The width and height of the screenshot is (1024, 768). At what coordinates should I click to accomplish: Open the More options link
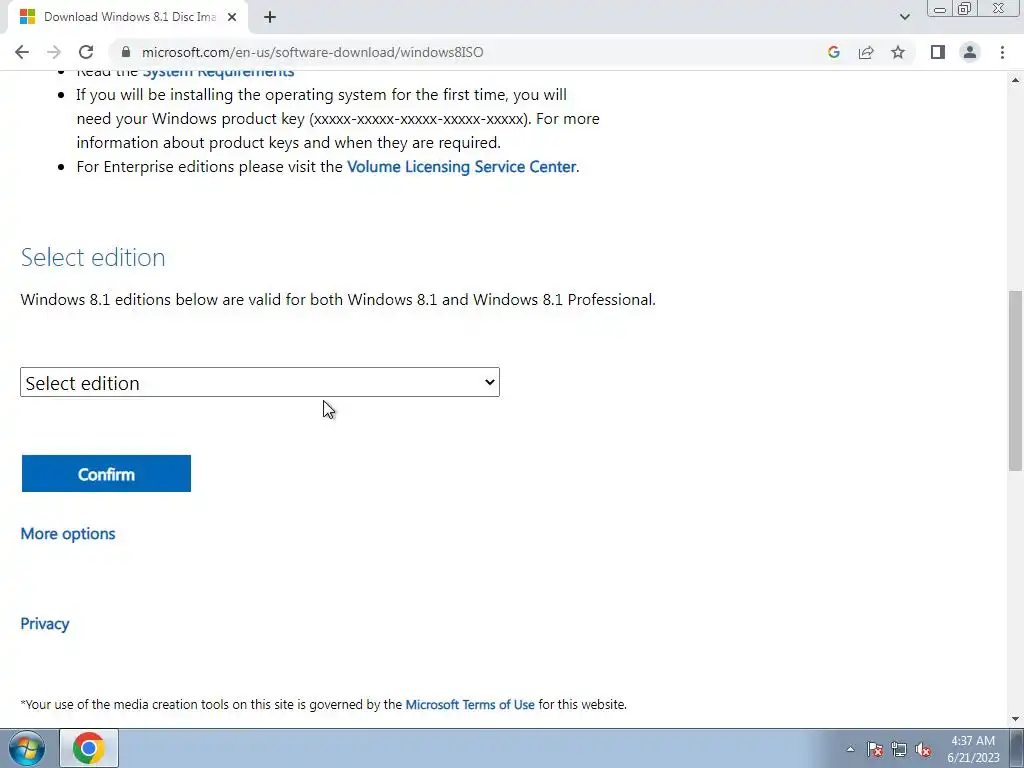tap(68, 534)
